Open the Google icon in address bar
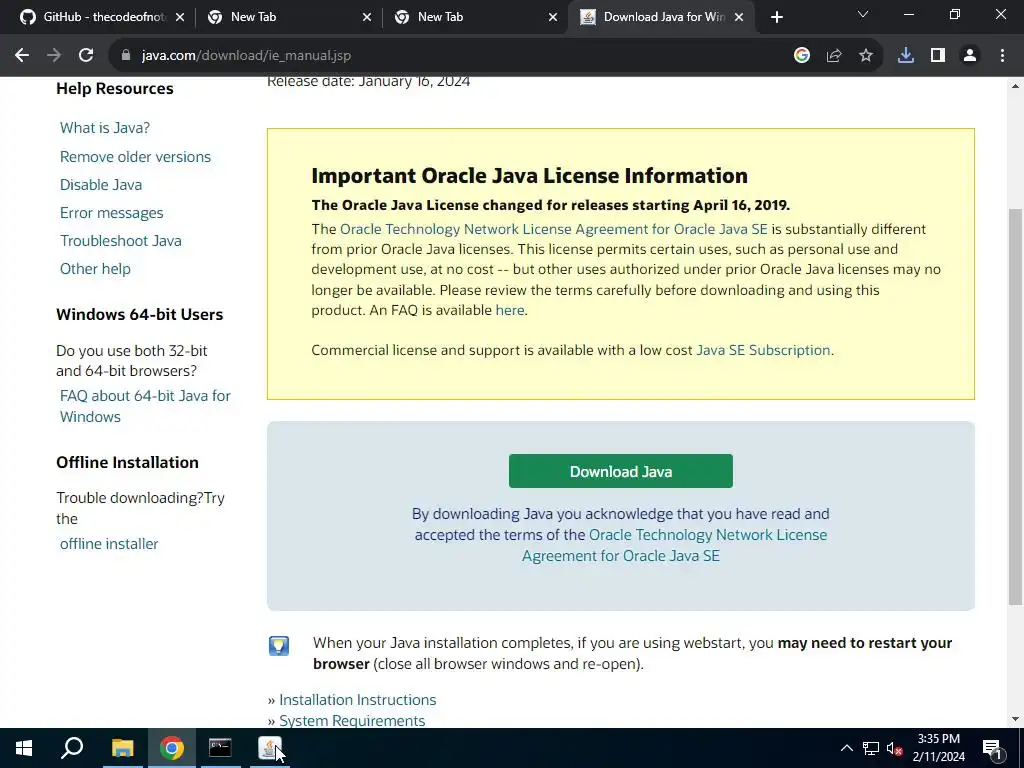Screen dimensions: 1024x768 [x=802, y=56]
